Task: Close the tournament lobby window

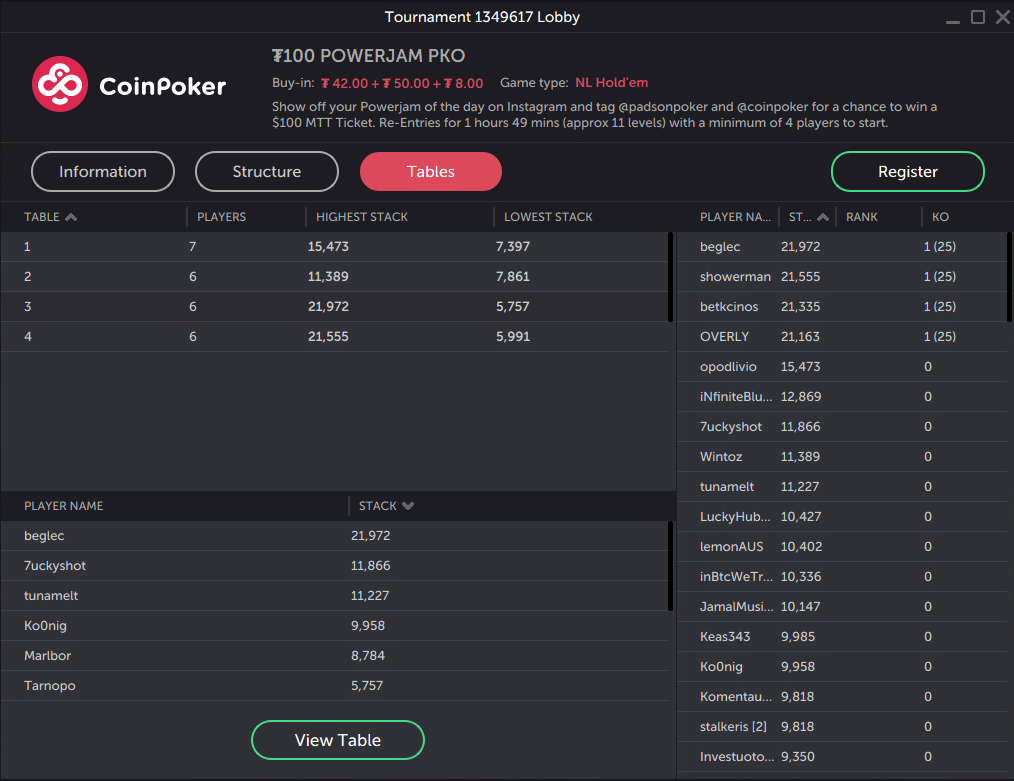Action: point(1002,17)
